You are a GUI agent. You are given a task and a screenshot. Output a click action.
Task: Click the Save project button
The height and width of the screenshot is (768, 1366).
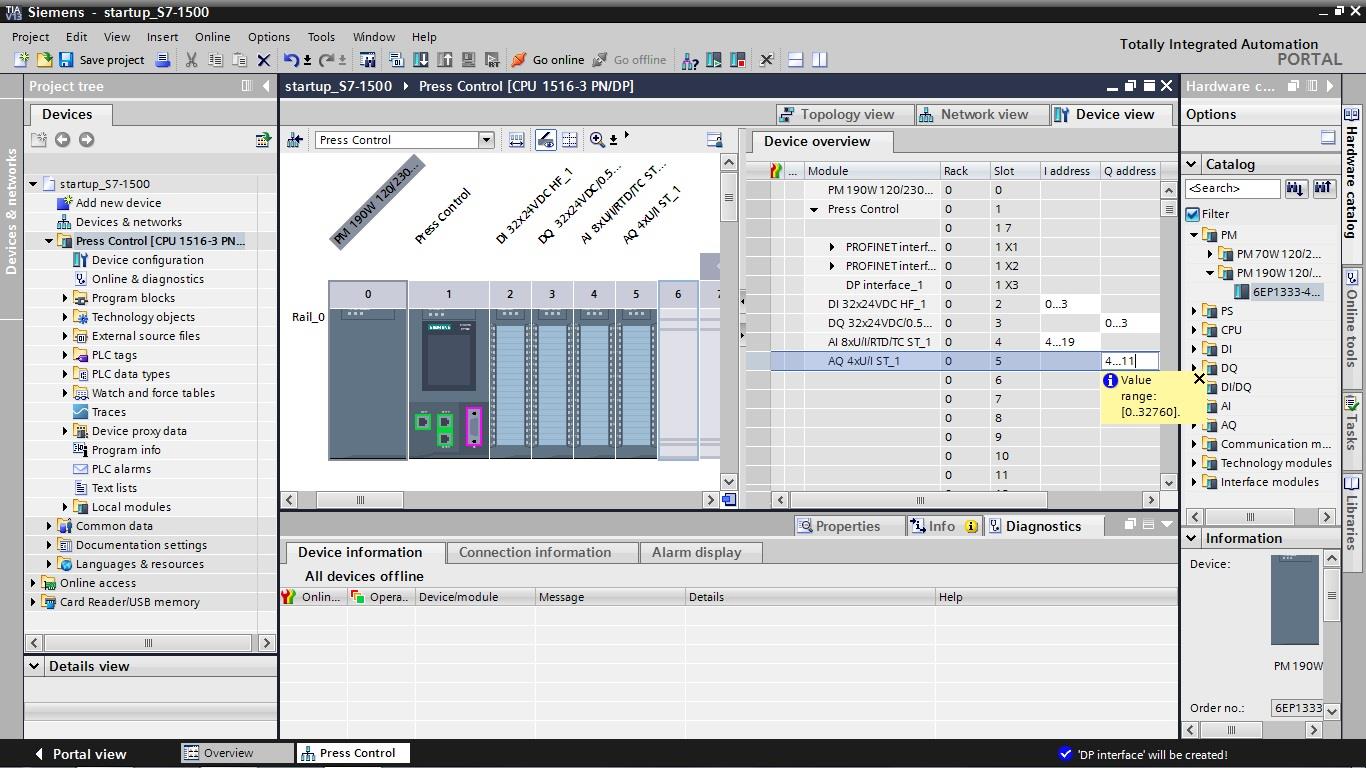pyautogui.click(x=101, y=60)
